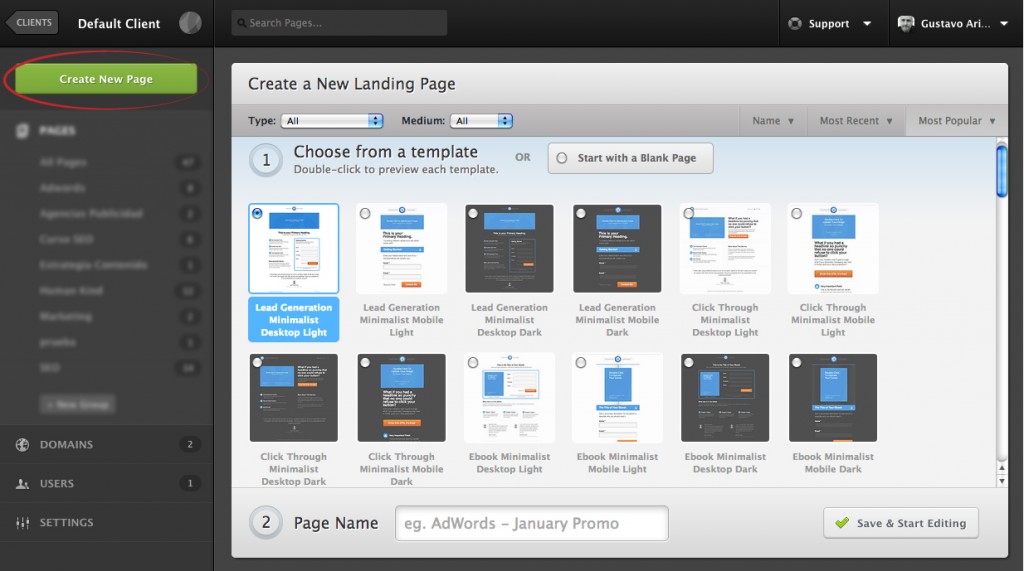Click the user avatar photo in header

point(906,24)
